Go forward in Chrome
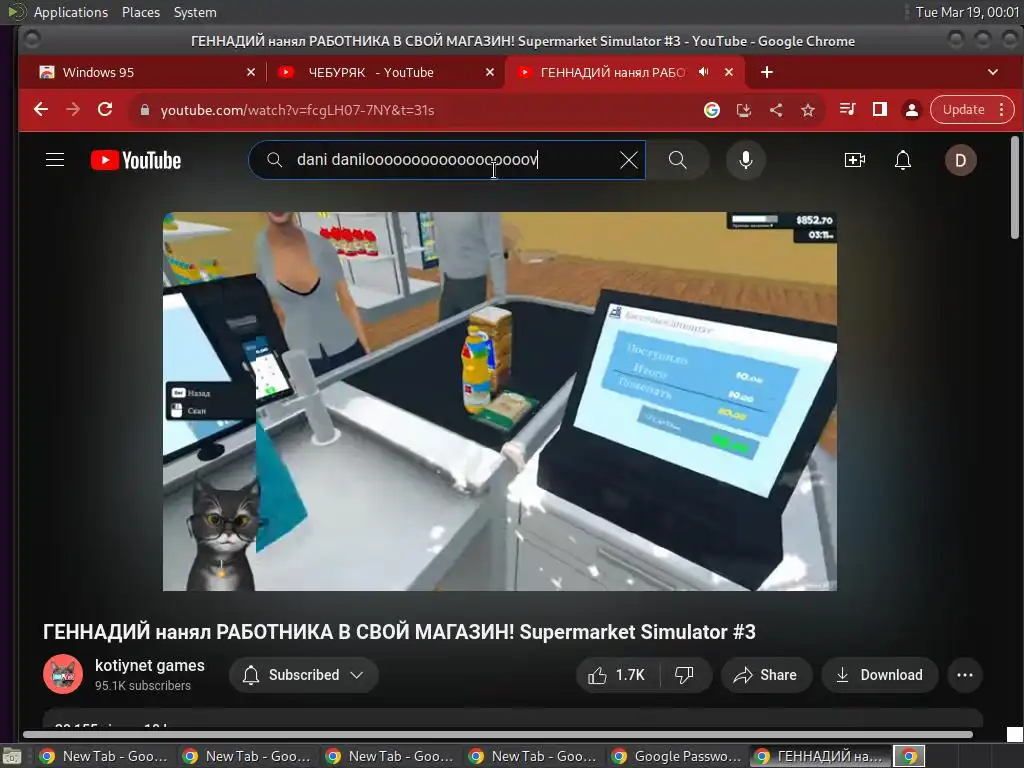This screenshot has height=768, width=1024. pyautogui.click(x=73, y=110)
